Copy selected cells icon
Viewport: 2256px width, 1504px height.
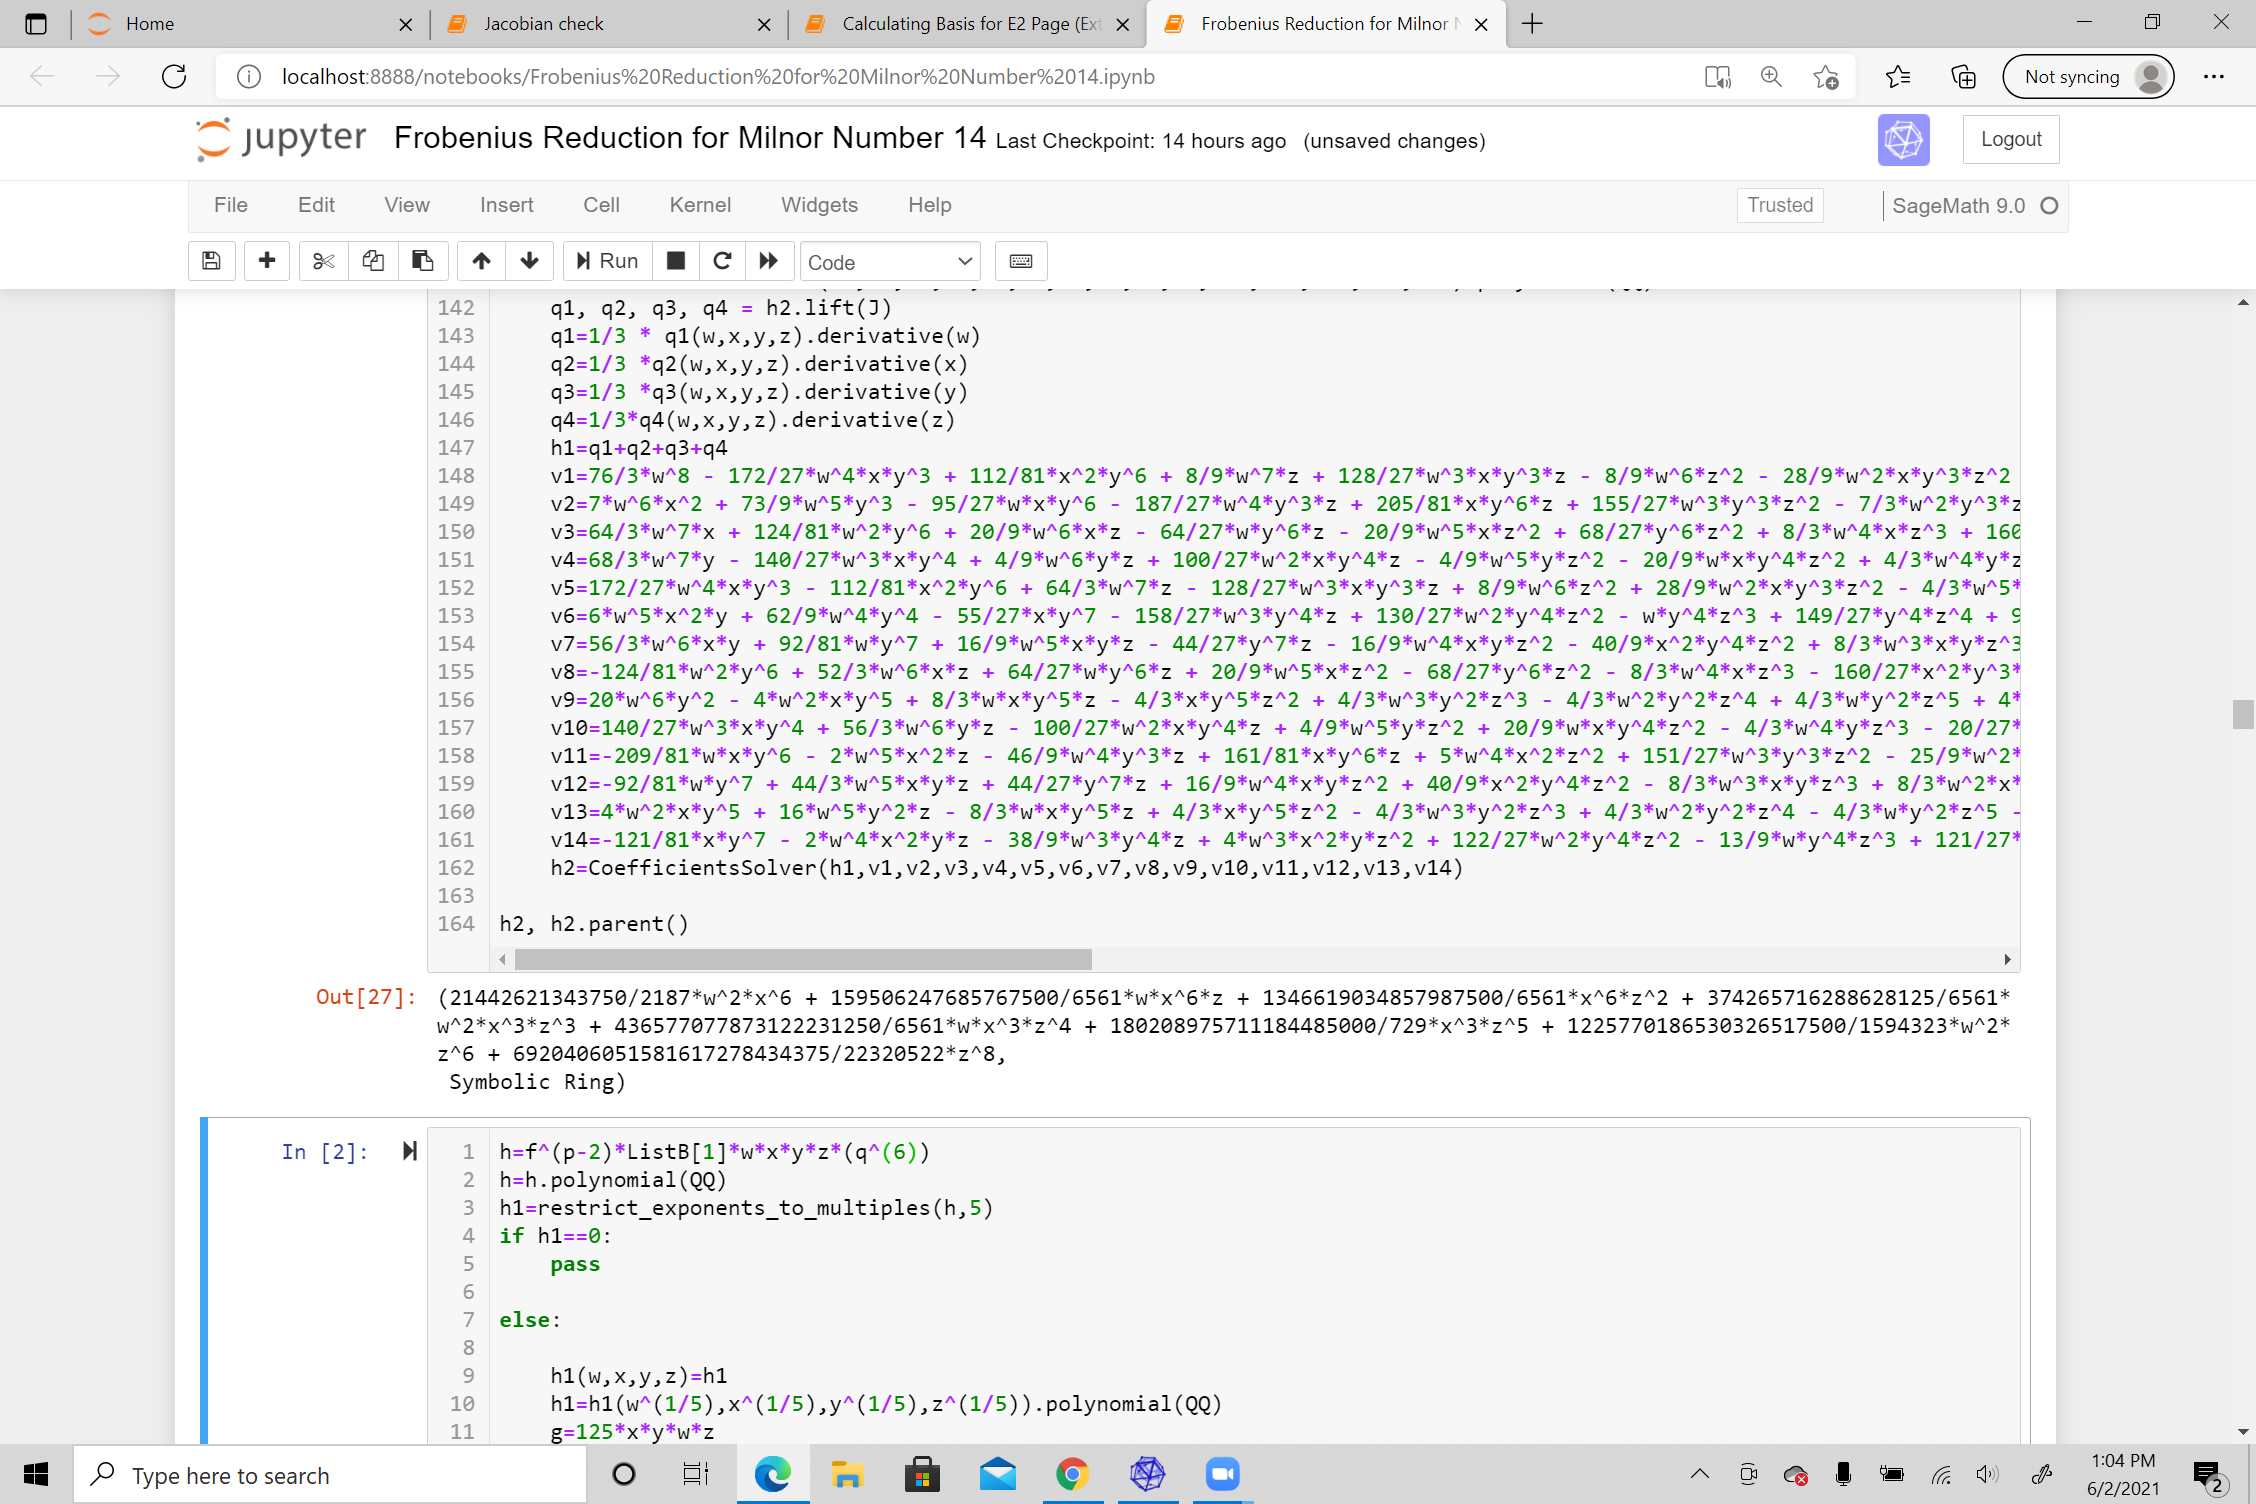click(373, 261)
